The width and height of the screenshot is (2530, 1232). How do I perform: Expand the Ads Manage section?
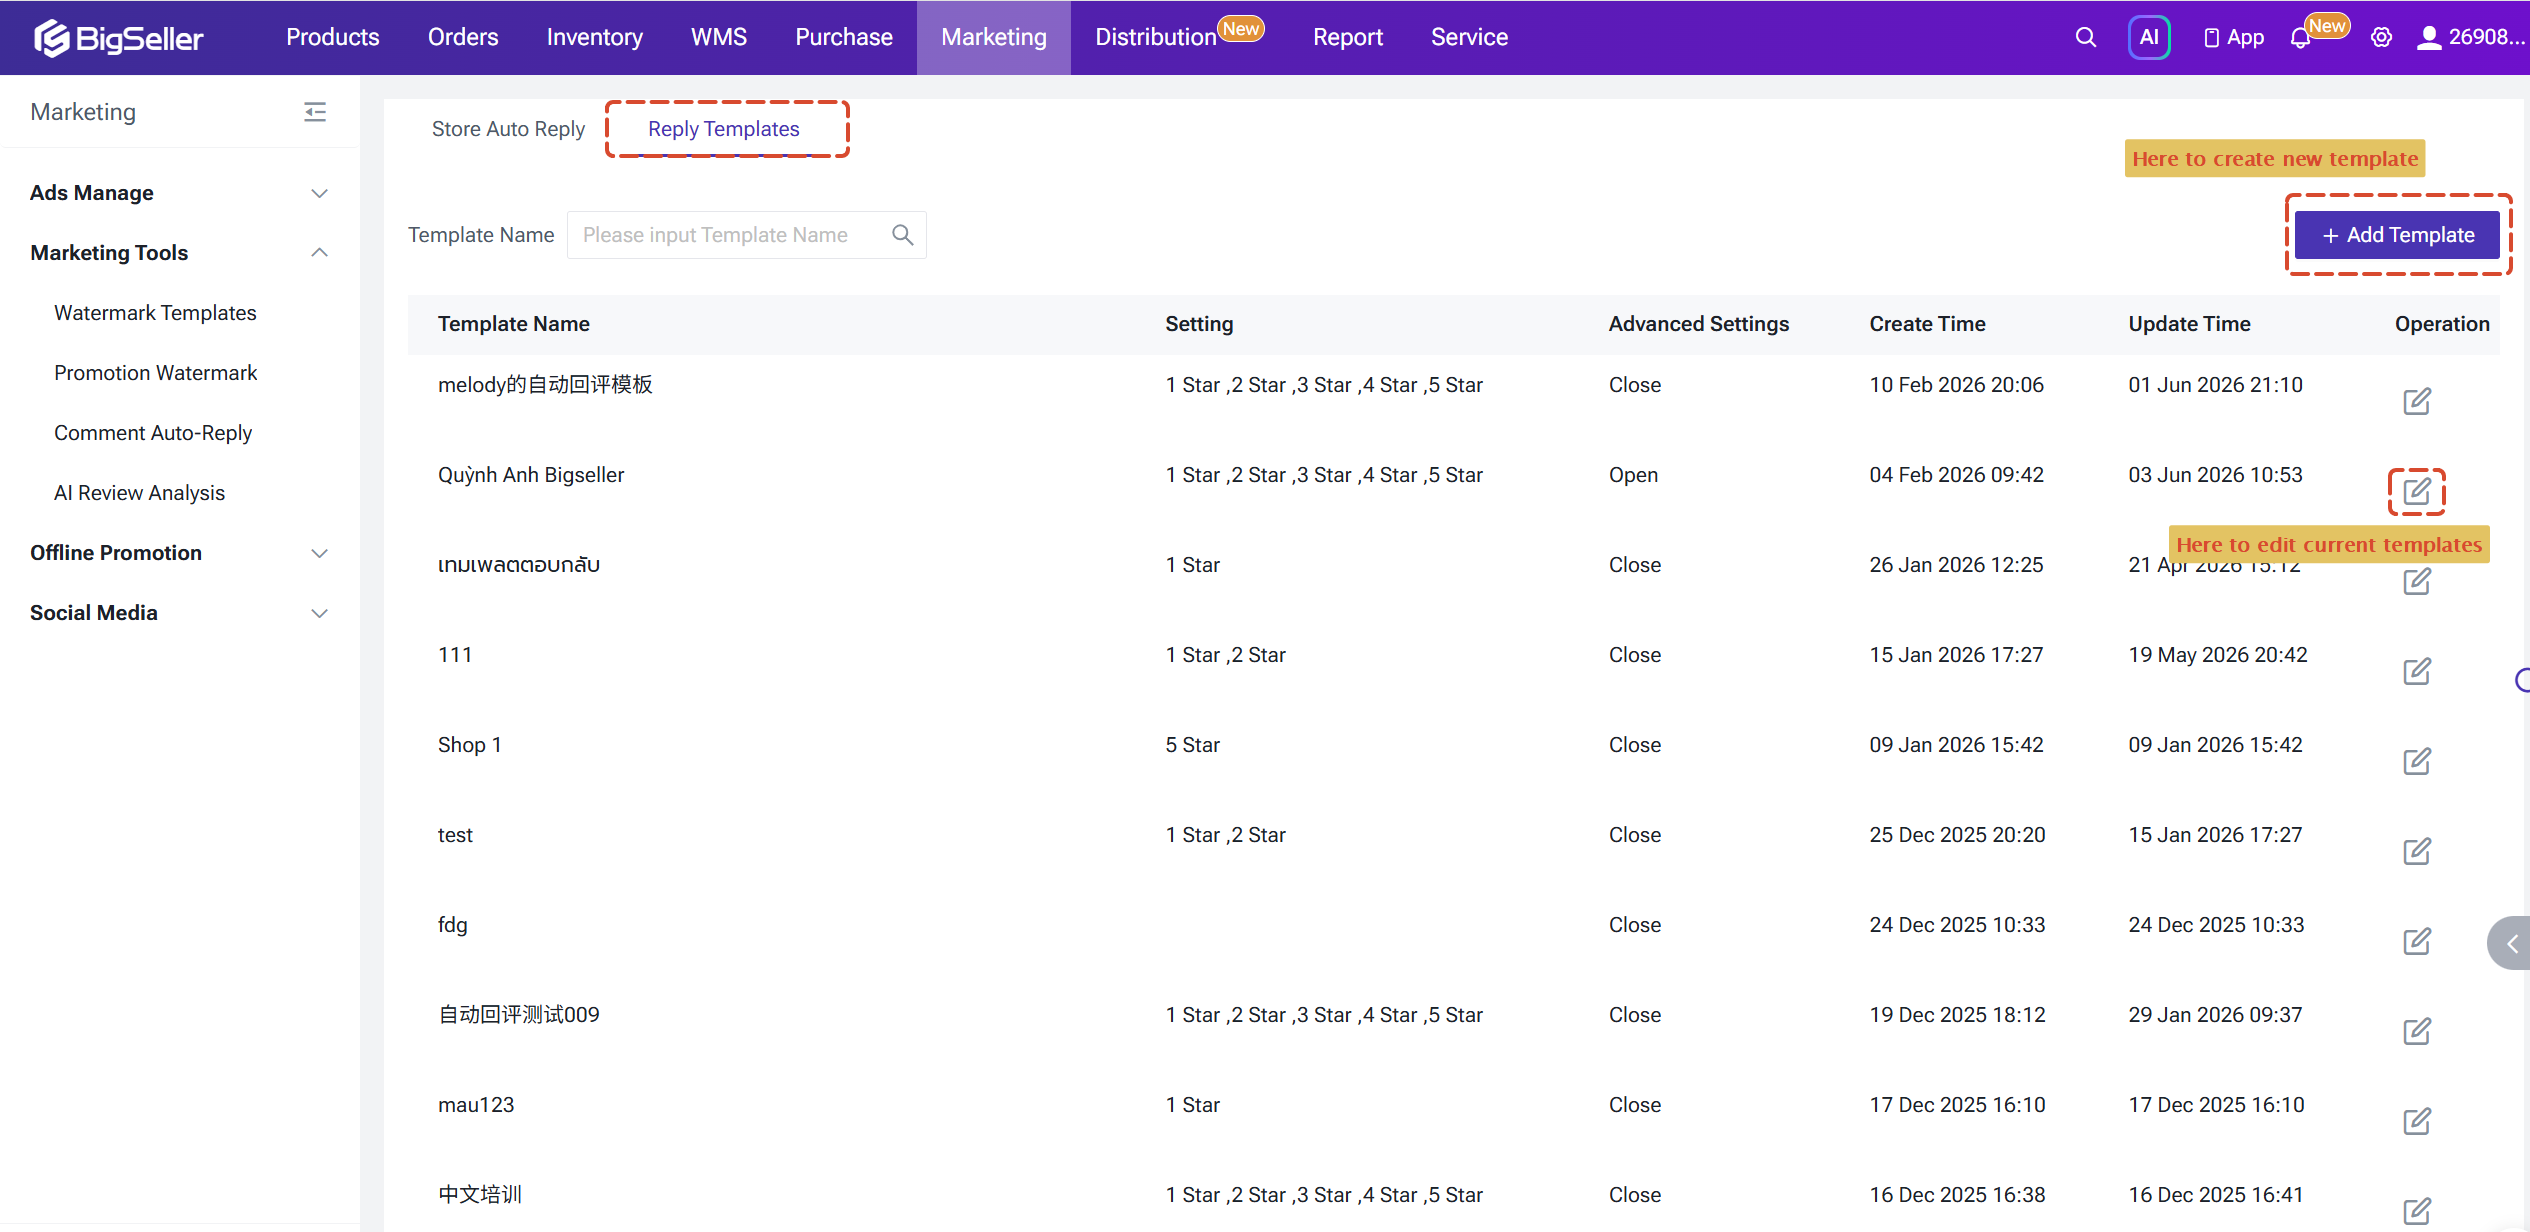[180, 193]
